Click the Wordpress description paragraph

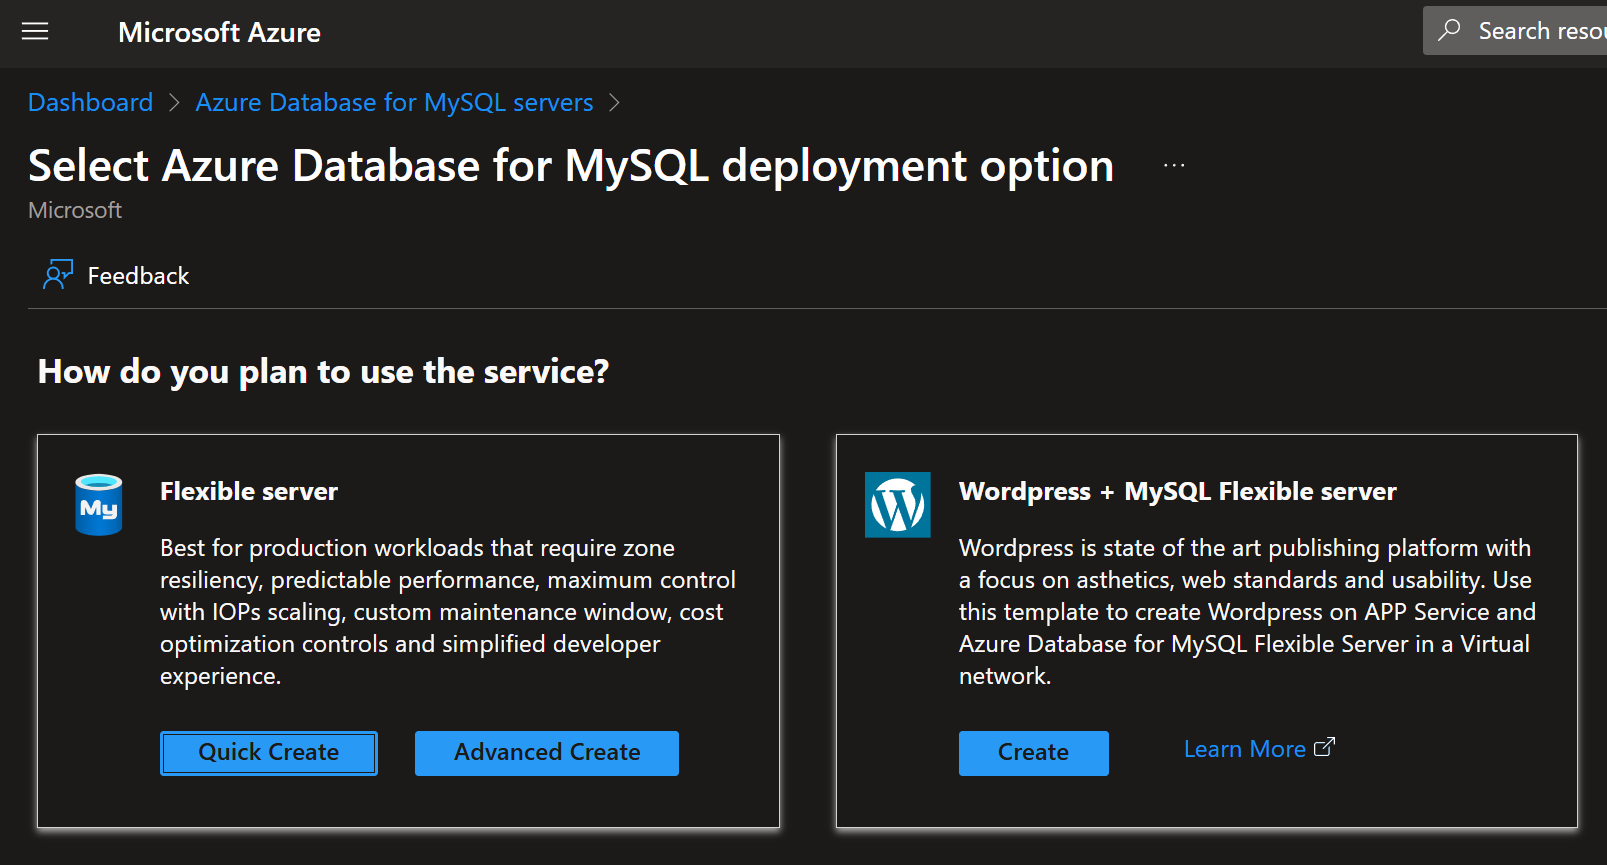coord(1247,612)
